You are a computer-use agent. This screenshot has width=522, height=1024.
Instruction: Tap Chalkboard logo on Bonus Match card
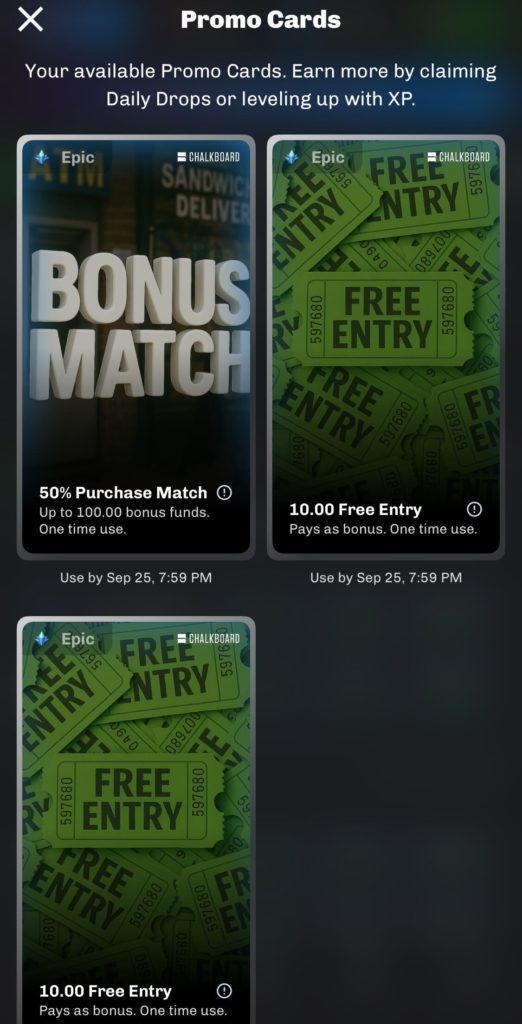coord(208,157)
